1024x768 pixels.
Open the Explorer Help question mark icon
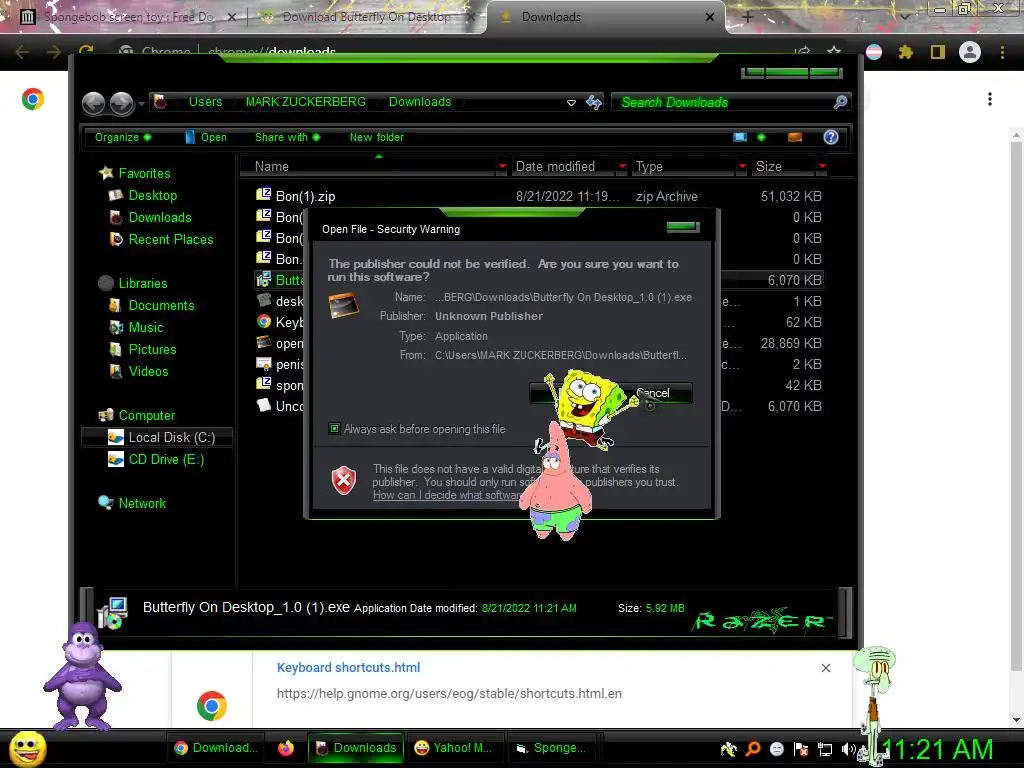[831, 137]
